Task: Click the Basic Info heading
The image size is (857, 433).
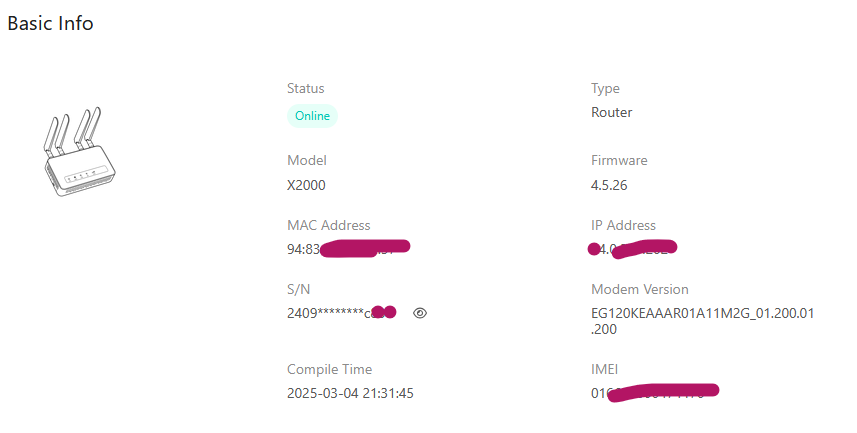Action: click(x=50, y=24)
